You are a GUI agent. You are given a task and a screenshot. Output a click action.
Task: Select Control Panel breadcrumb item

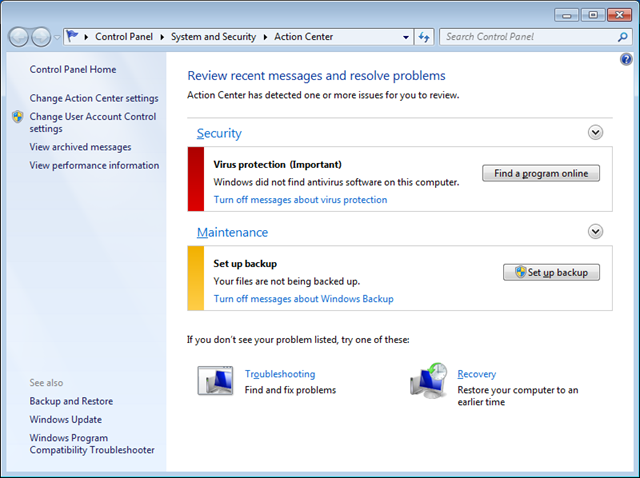[126, 37]
